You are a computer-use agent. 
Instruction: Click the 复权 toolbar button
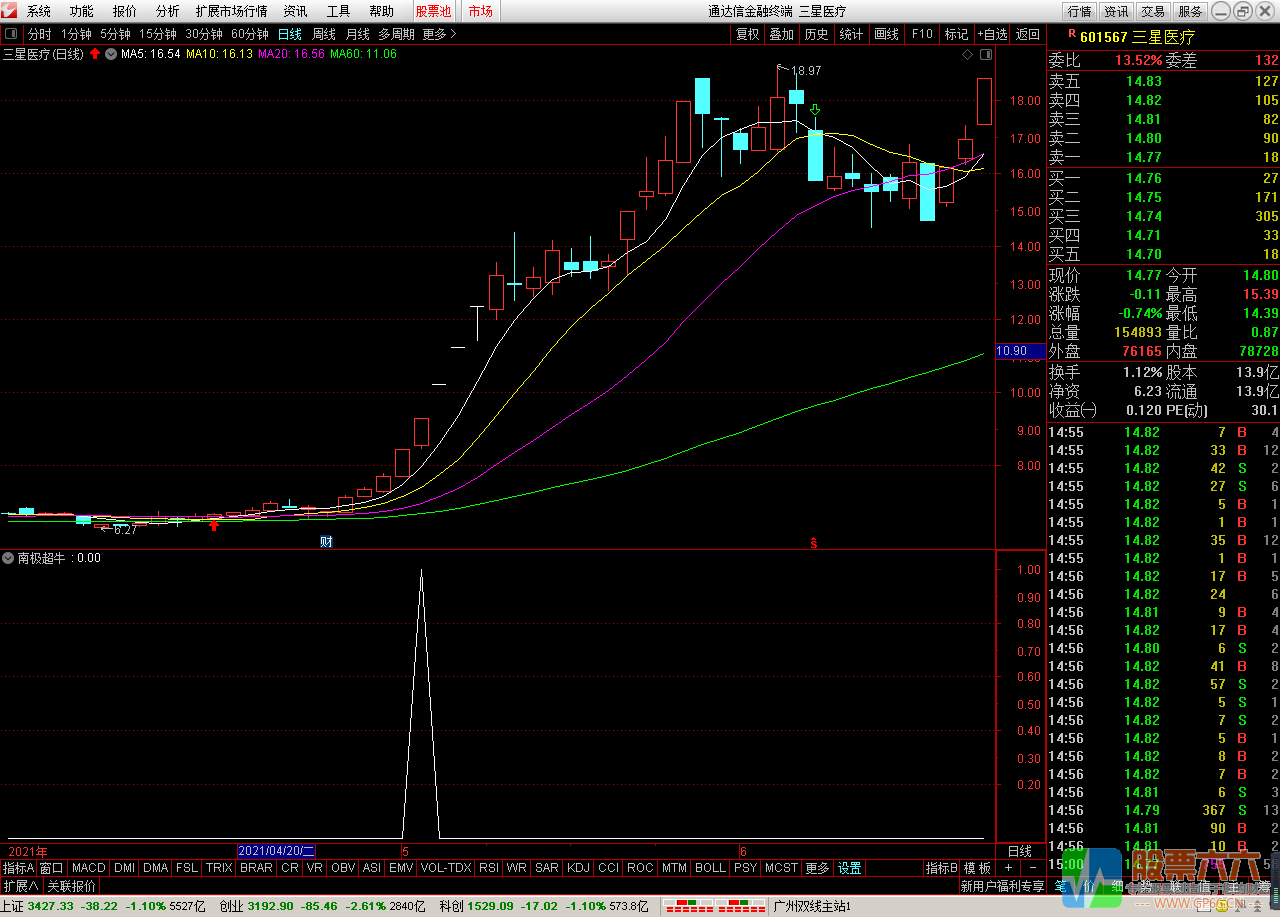click(747, 34)
